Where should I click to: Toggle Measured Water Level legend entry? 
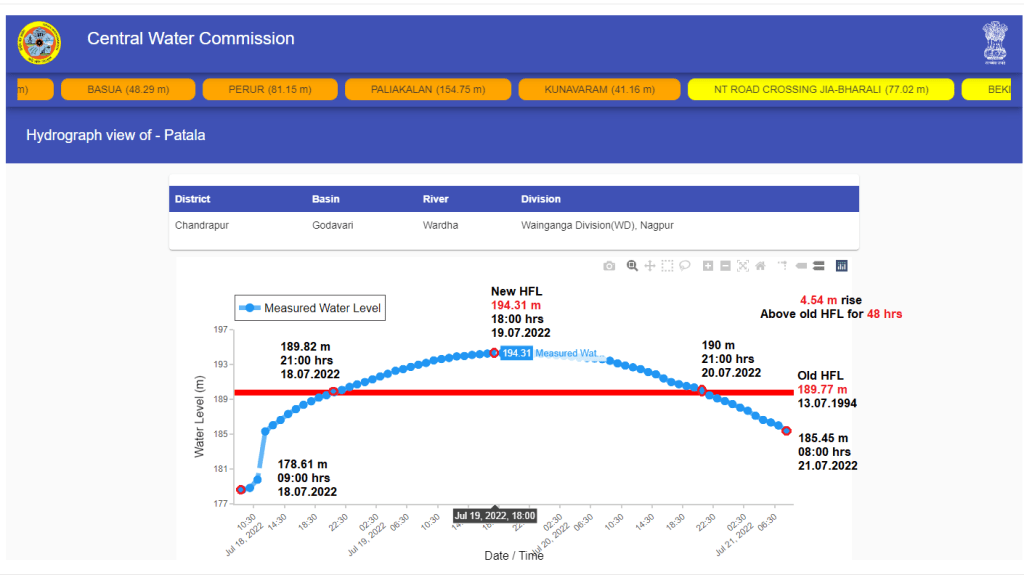pos(310,308)
